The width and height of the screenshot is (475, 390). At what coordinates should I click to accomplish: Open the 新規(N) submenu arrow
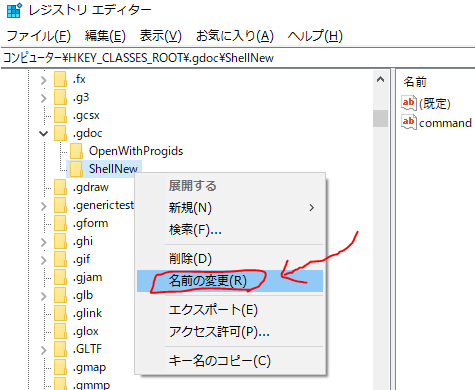click(312, 208)
